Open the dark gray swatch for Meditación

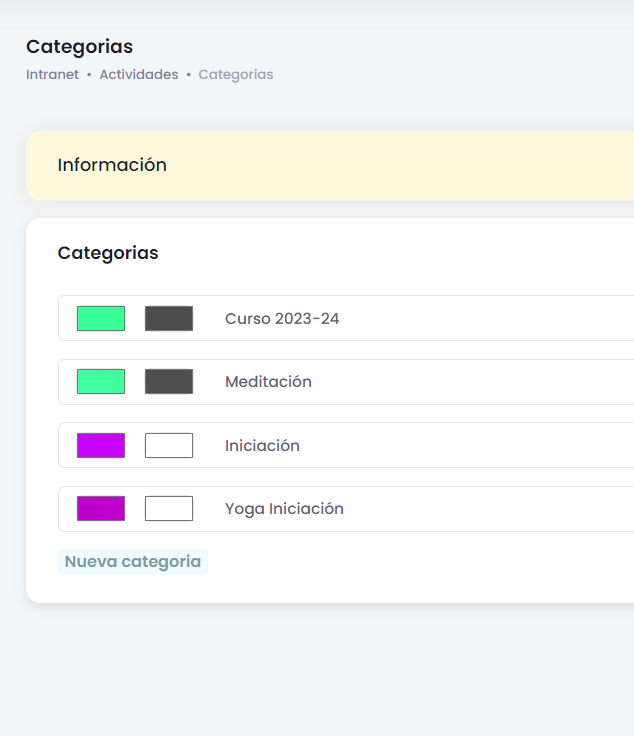coord(169,381)
